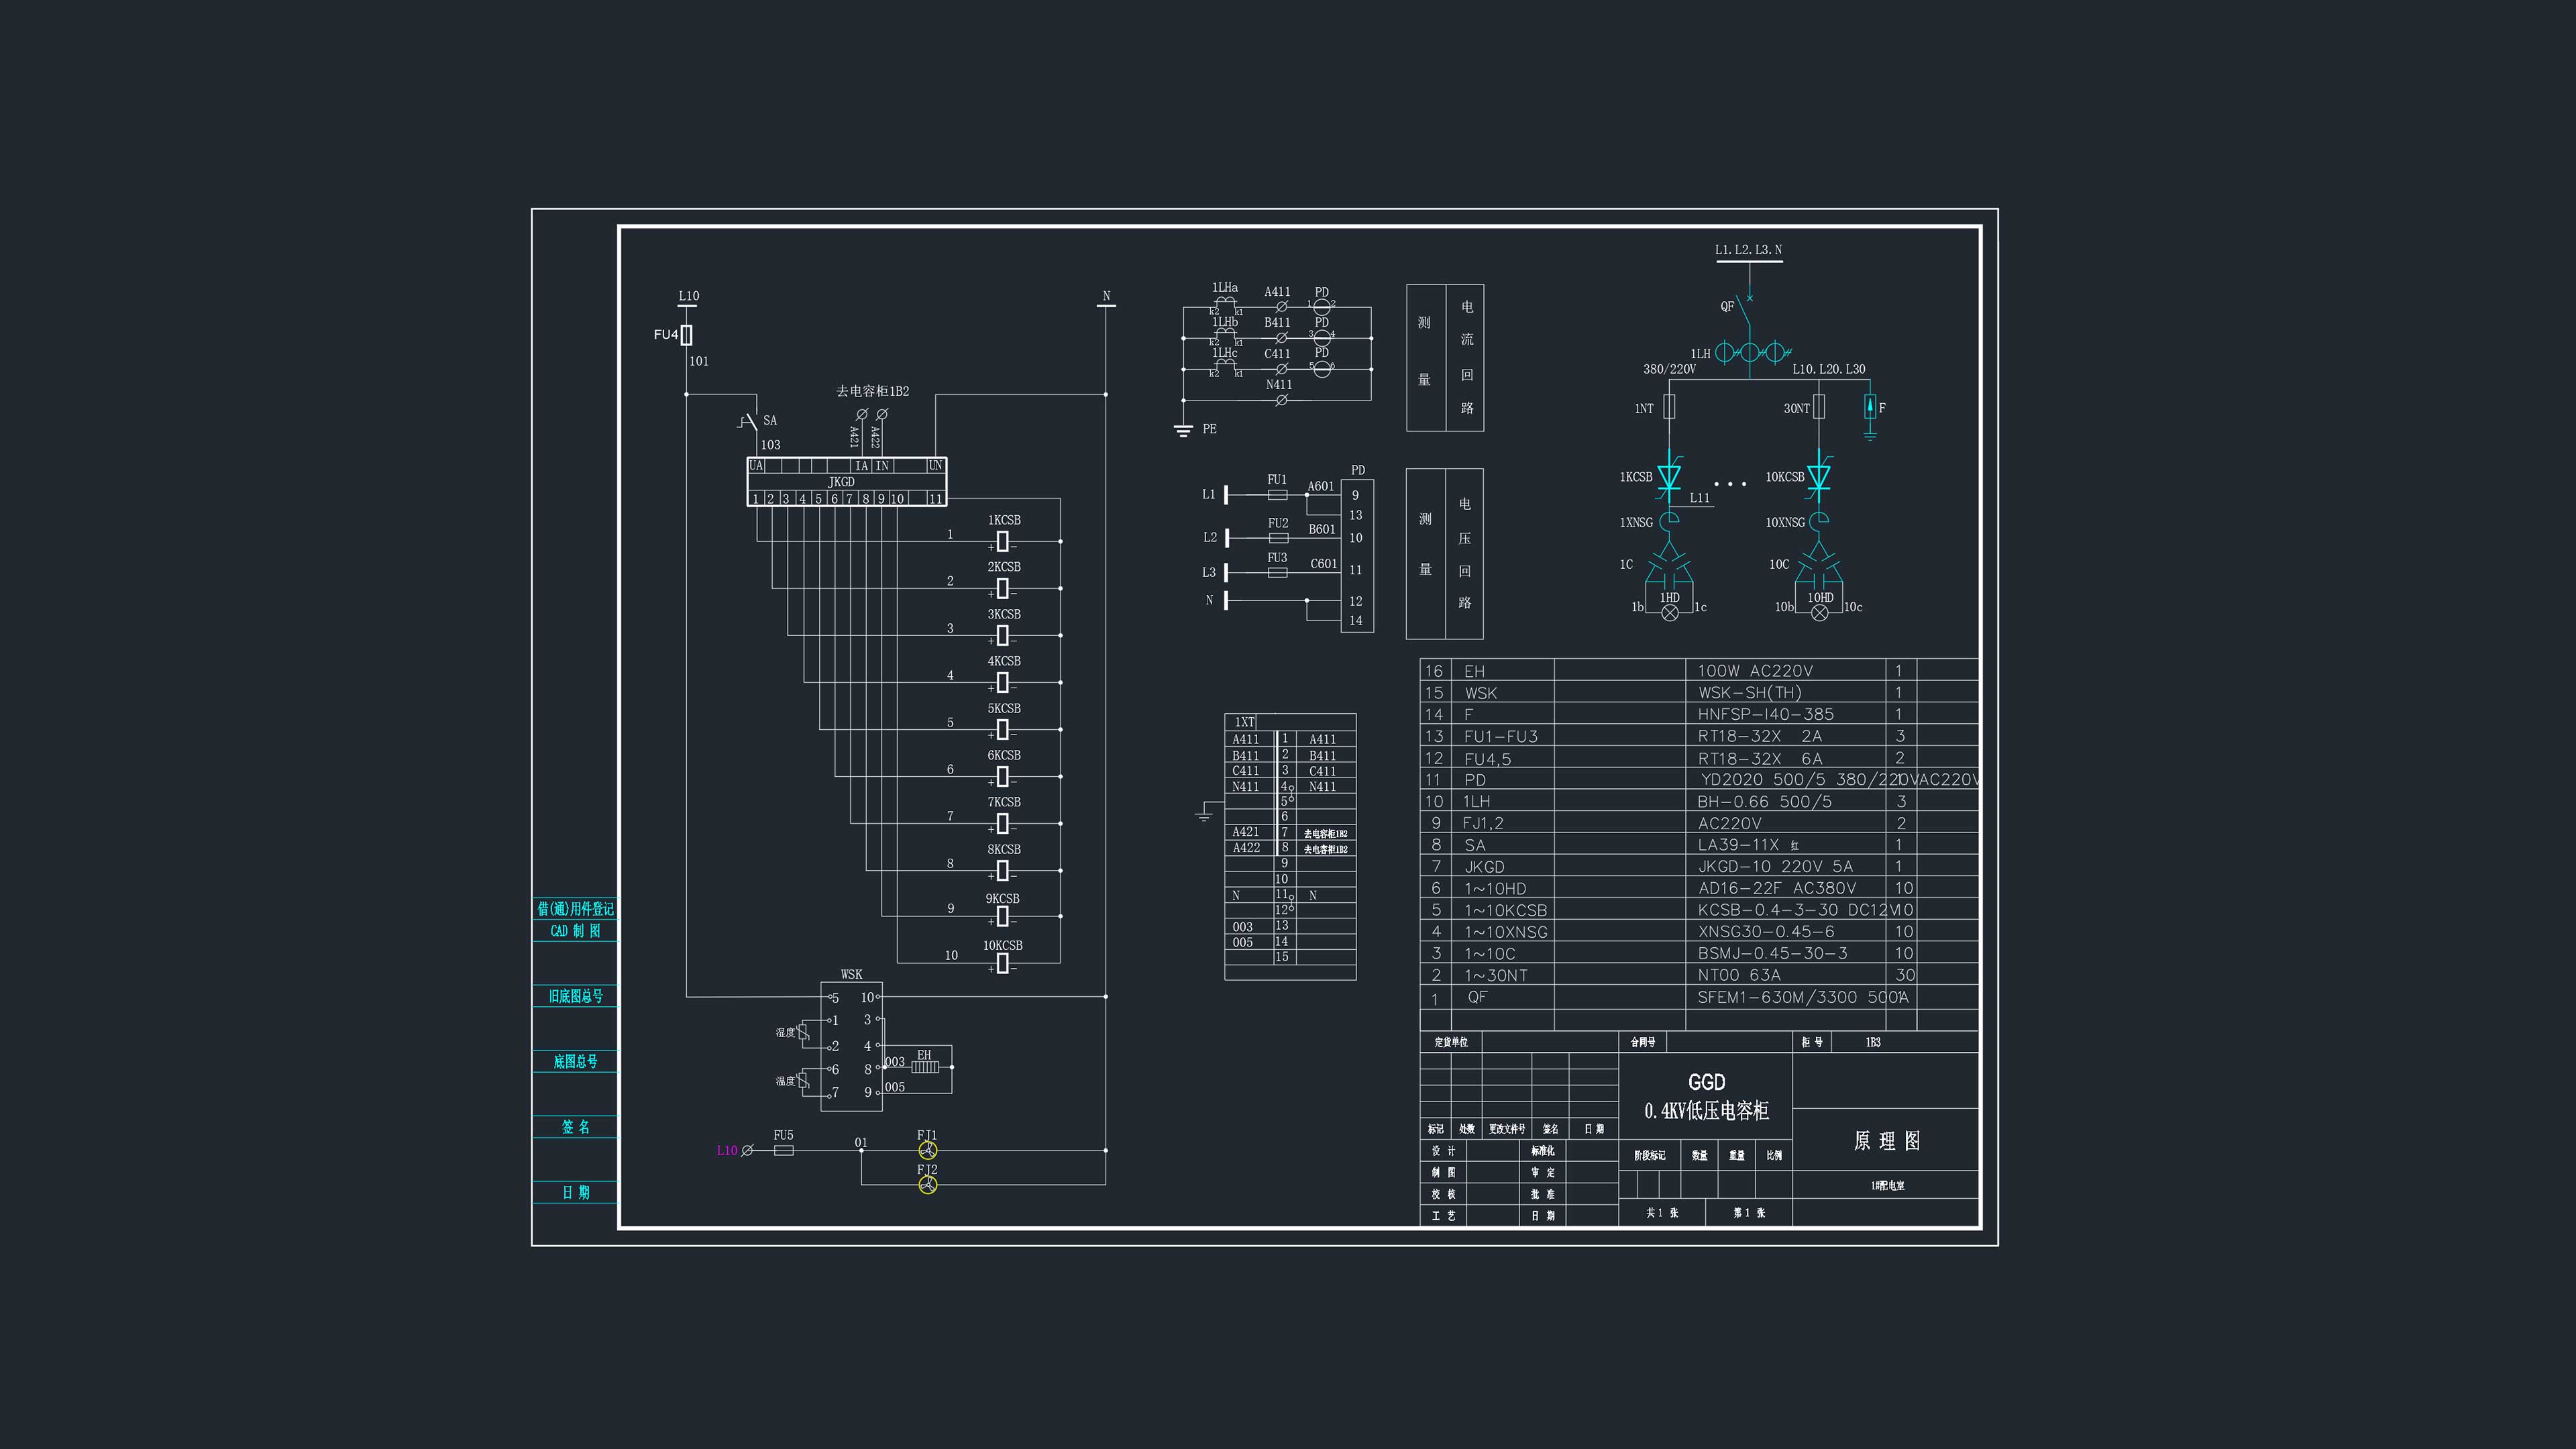This screenshot has width=2576, height=1449.
Task: Click the cyan 签名 label
Action: [576, 1128]
